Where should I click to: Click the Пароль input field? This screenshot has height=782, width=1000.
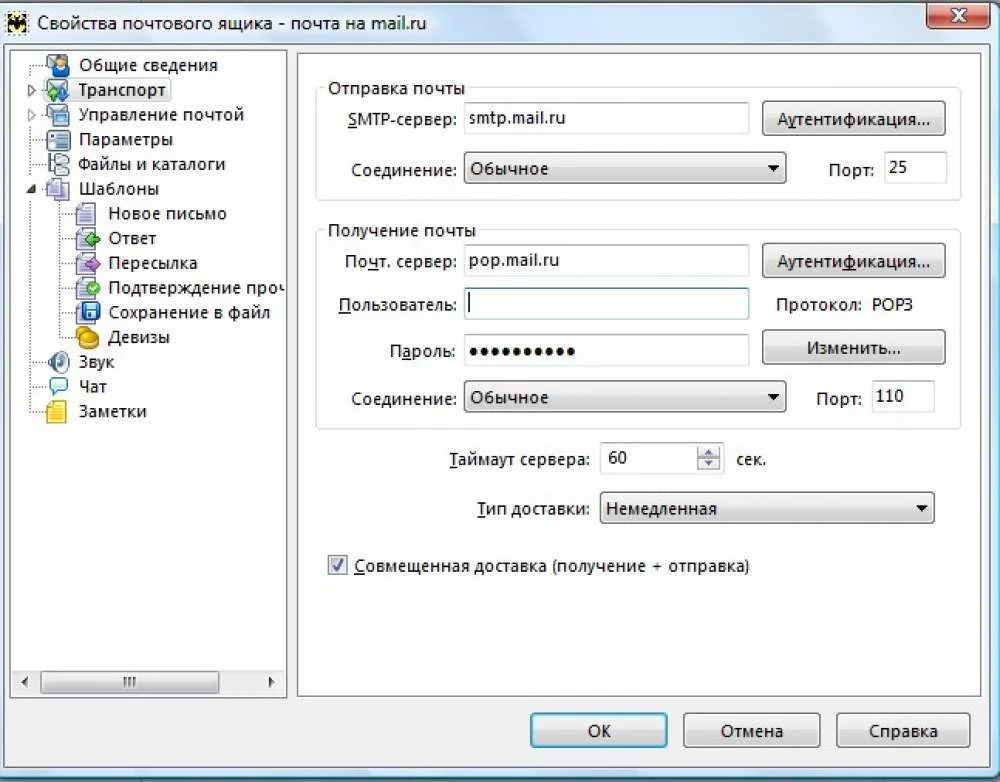point(606,350)
